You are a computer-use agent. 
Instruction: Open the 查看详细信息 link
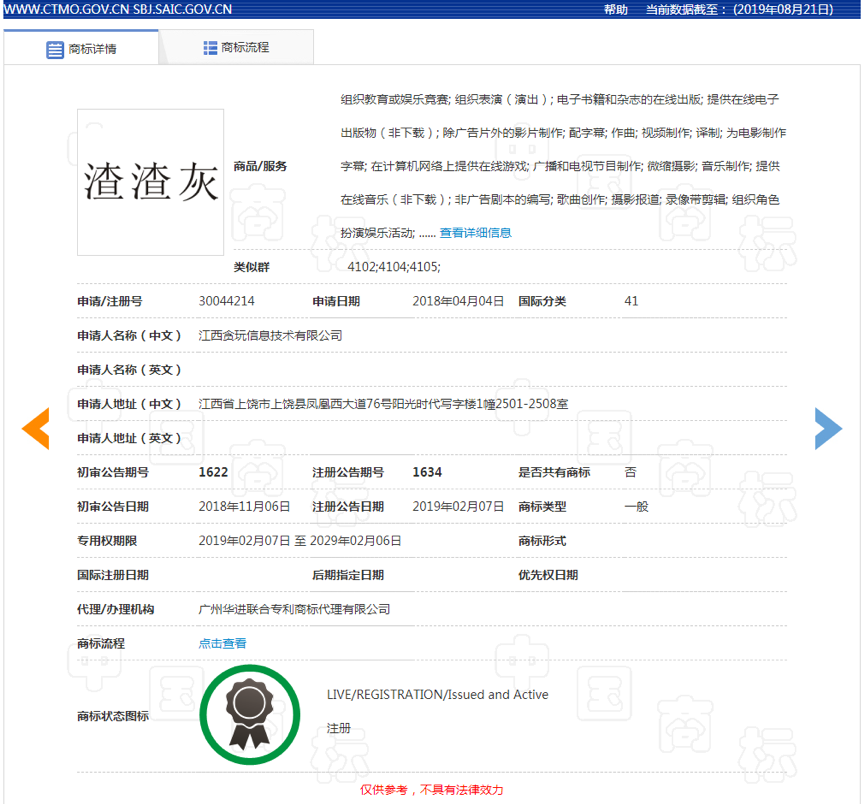pyautogui.click(x=475, y=233)
